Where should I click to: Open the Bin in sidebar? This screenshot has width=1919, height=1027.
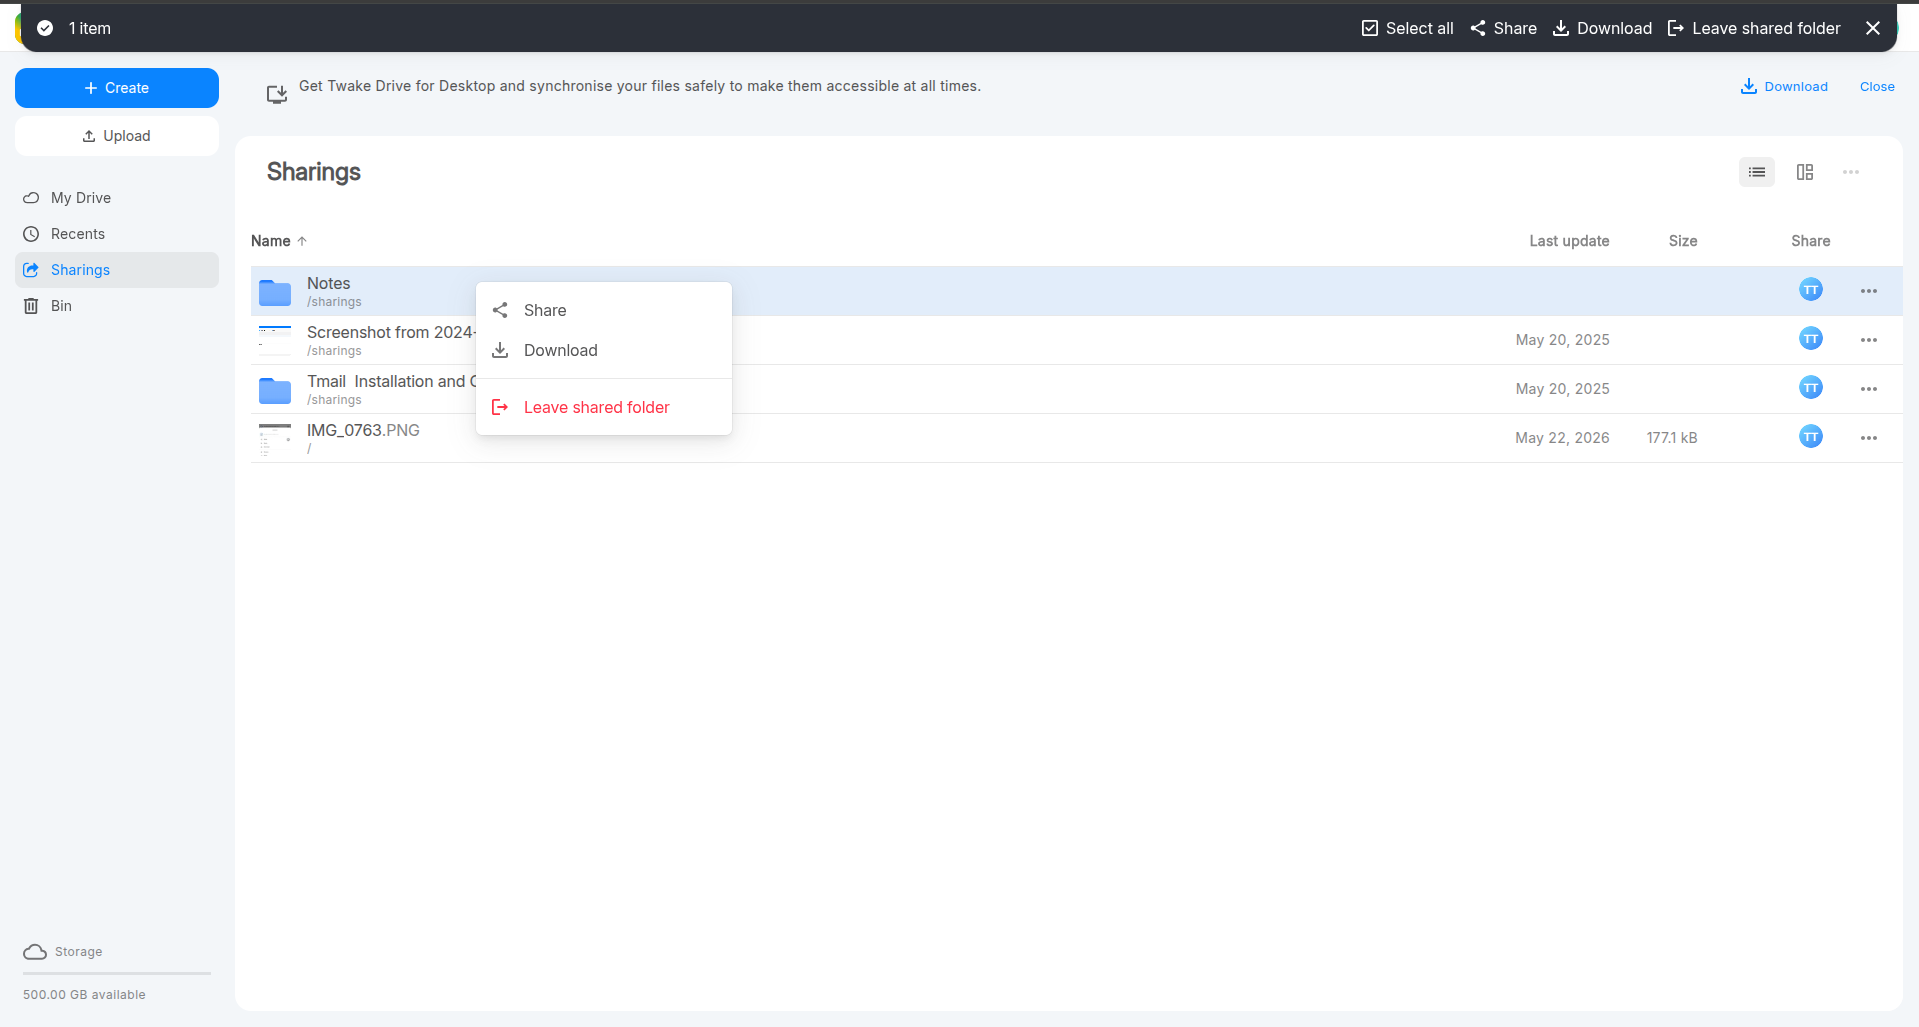[117, 306]
